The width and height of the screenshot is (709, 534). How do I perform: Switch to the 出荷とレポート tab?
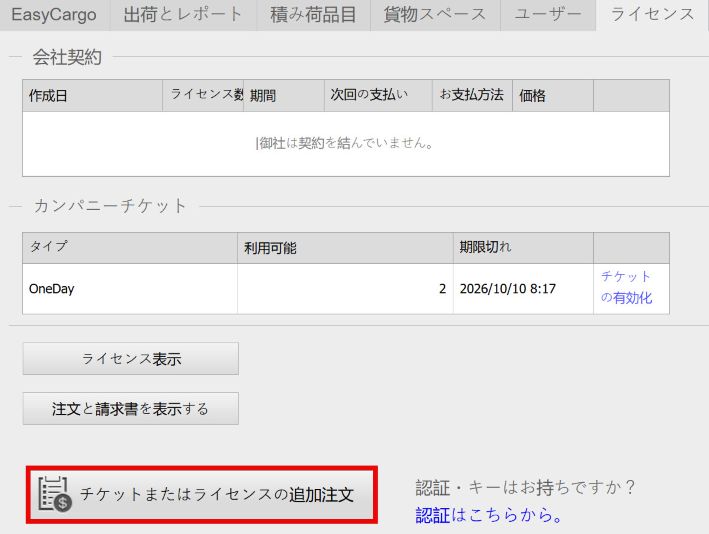coord(182,15)
